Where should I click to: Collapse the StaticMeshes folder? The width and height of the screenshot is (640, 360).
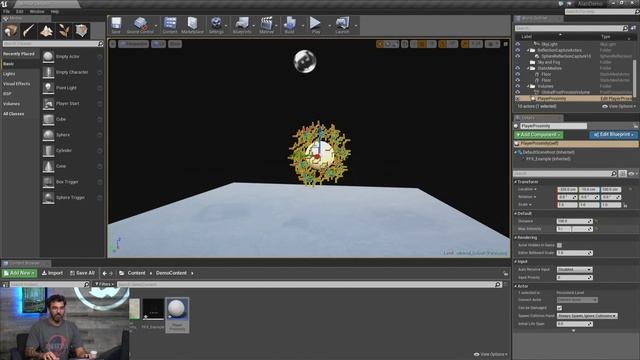click(527, 68)
